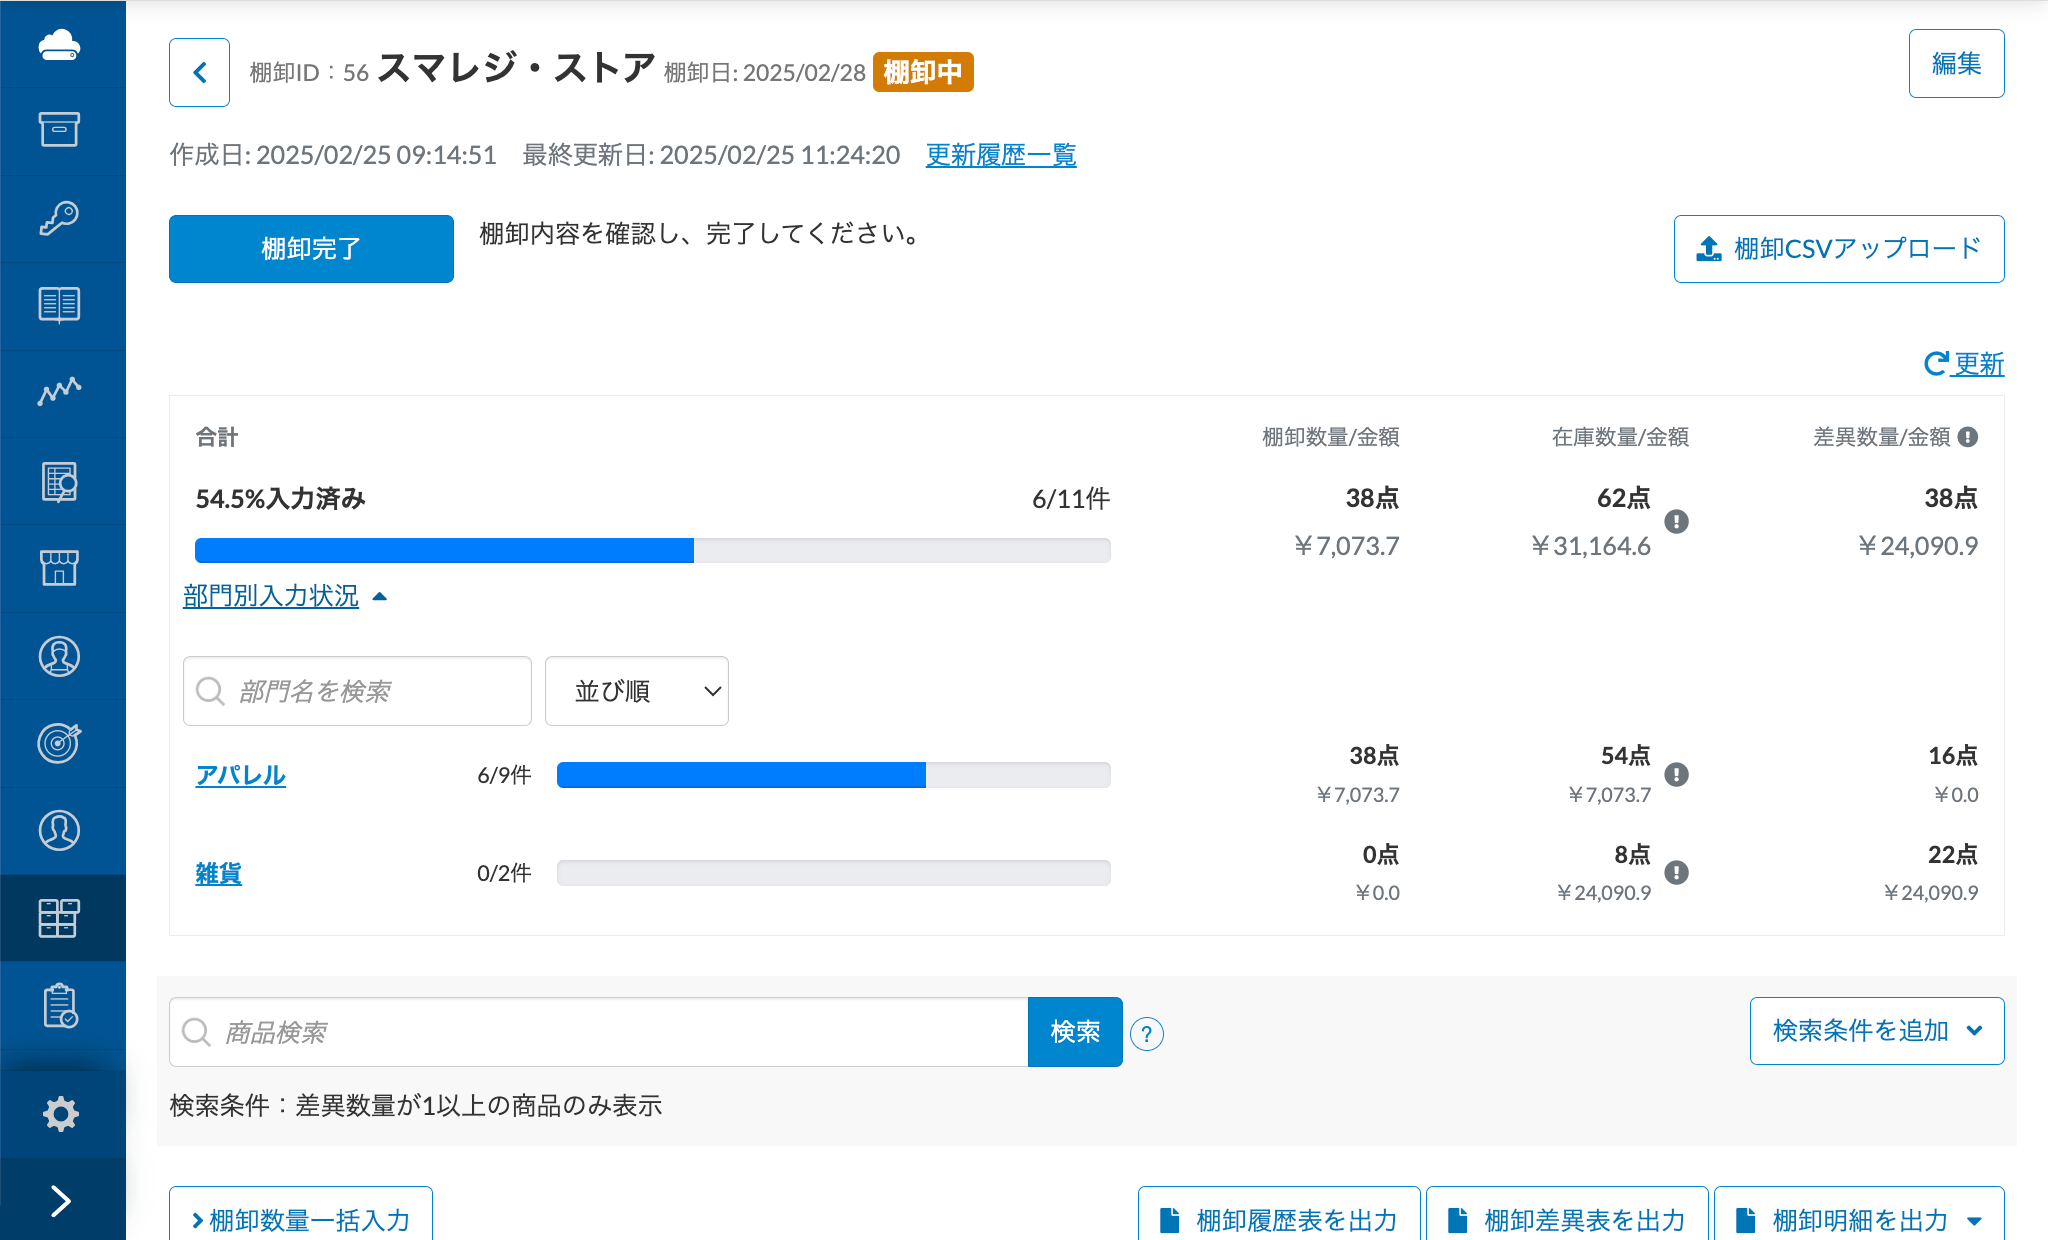2048x1240 pixels.
Task: Click the 商品検索 search field
Action: coord(600,1032)
